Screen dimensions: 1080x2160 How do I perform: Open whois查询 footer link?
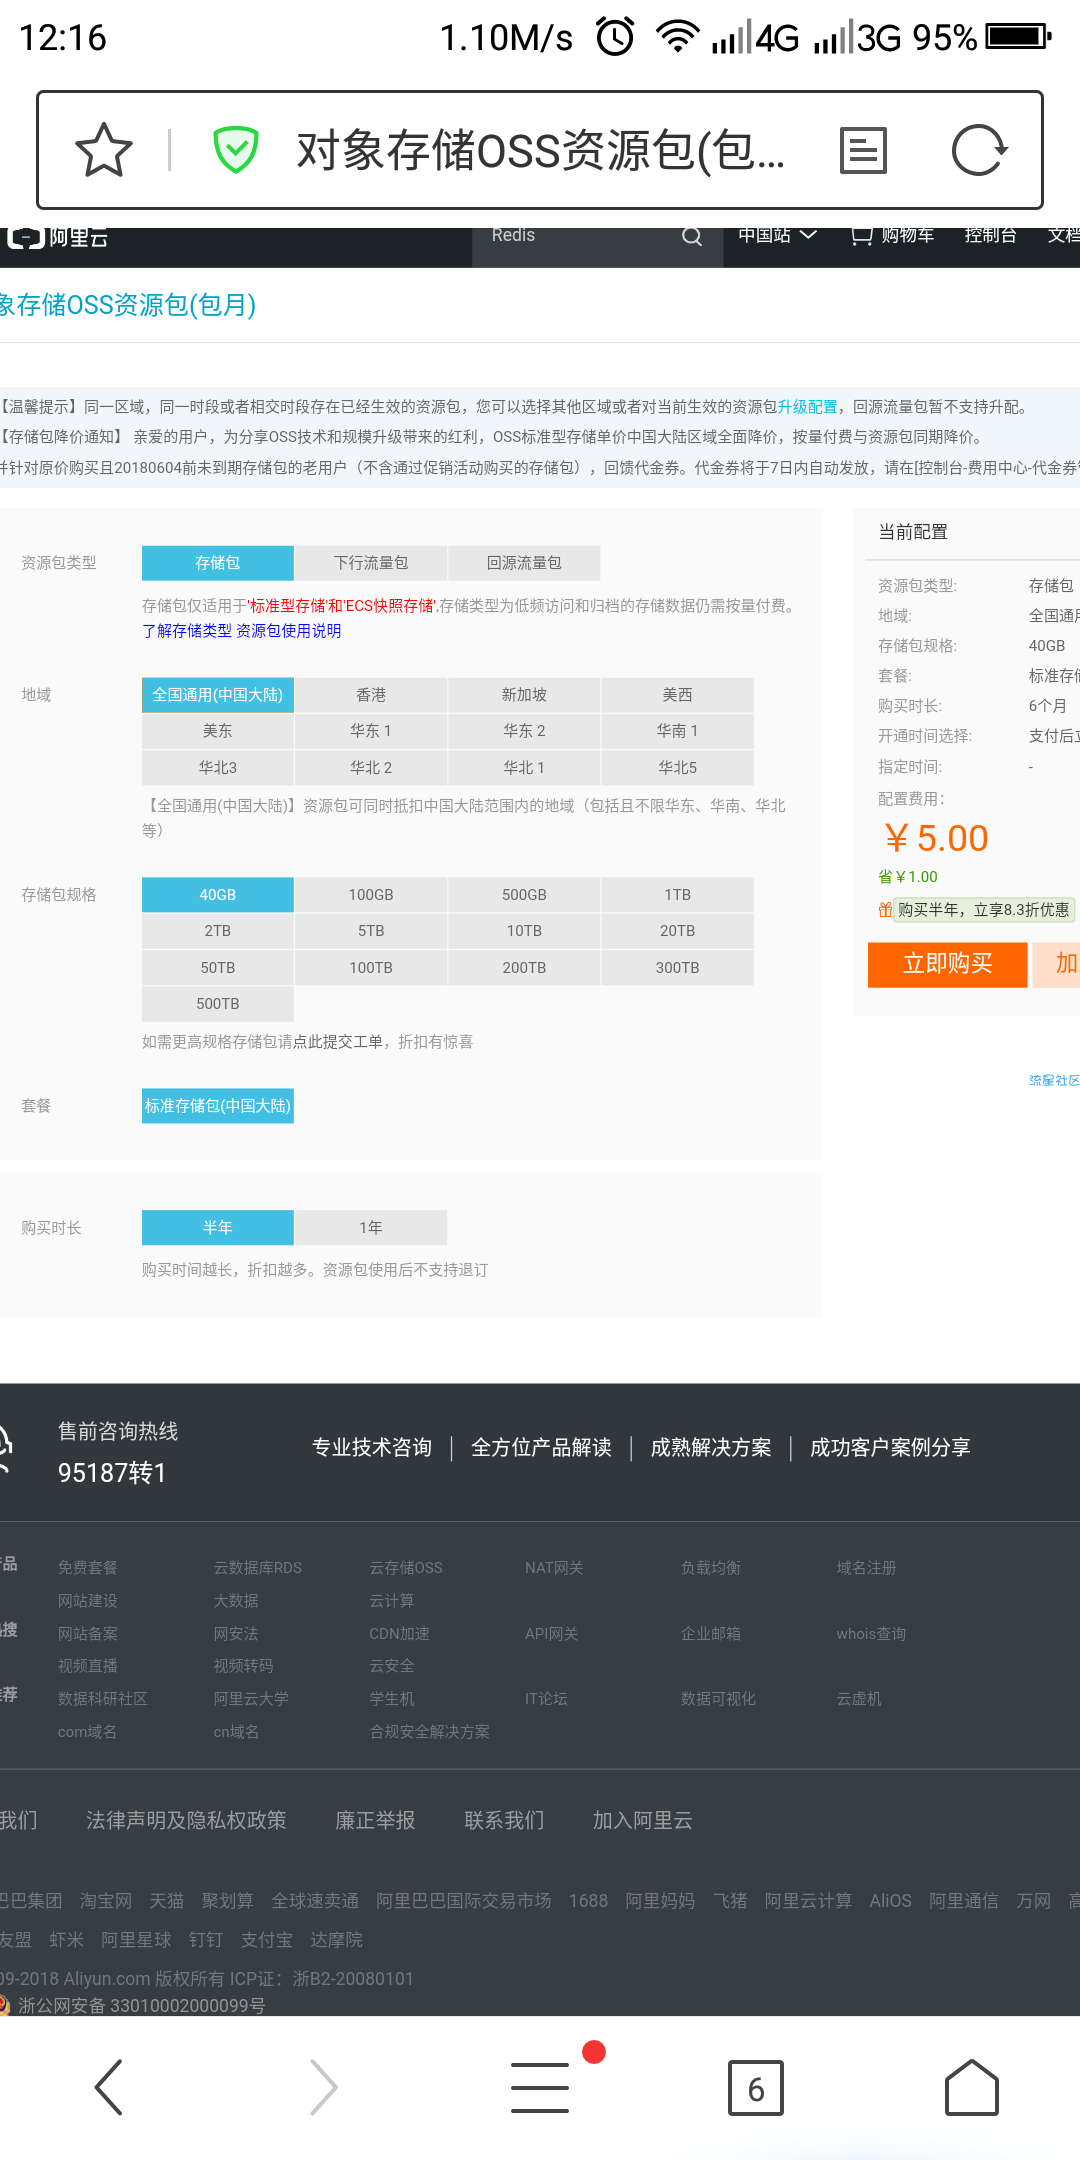click(x=871, y=1634)
